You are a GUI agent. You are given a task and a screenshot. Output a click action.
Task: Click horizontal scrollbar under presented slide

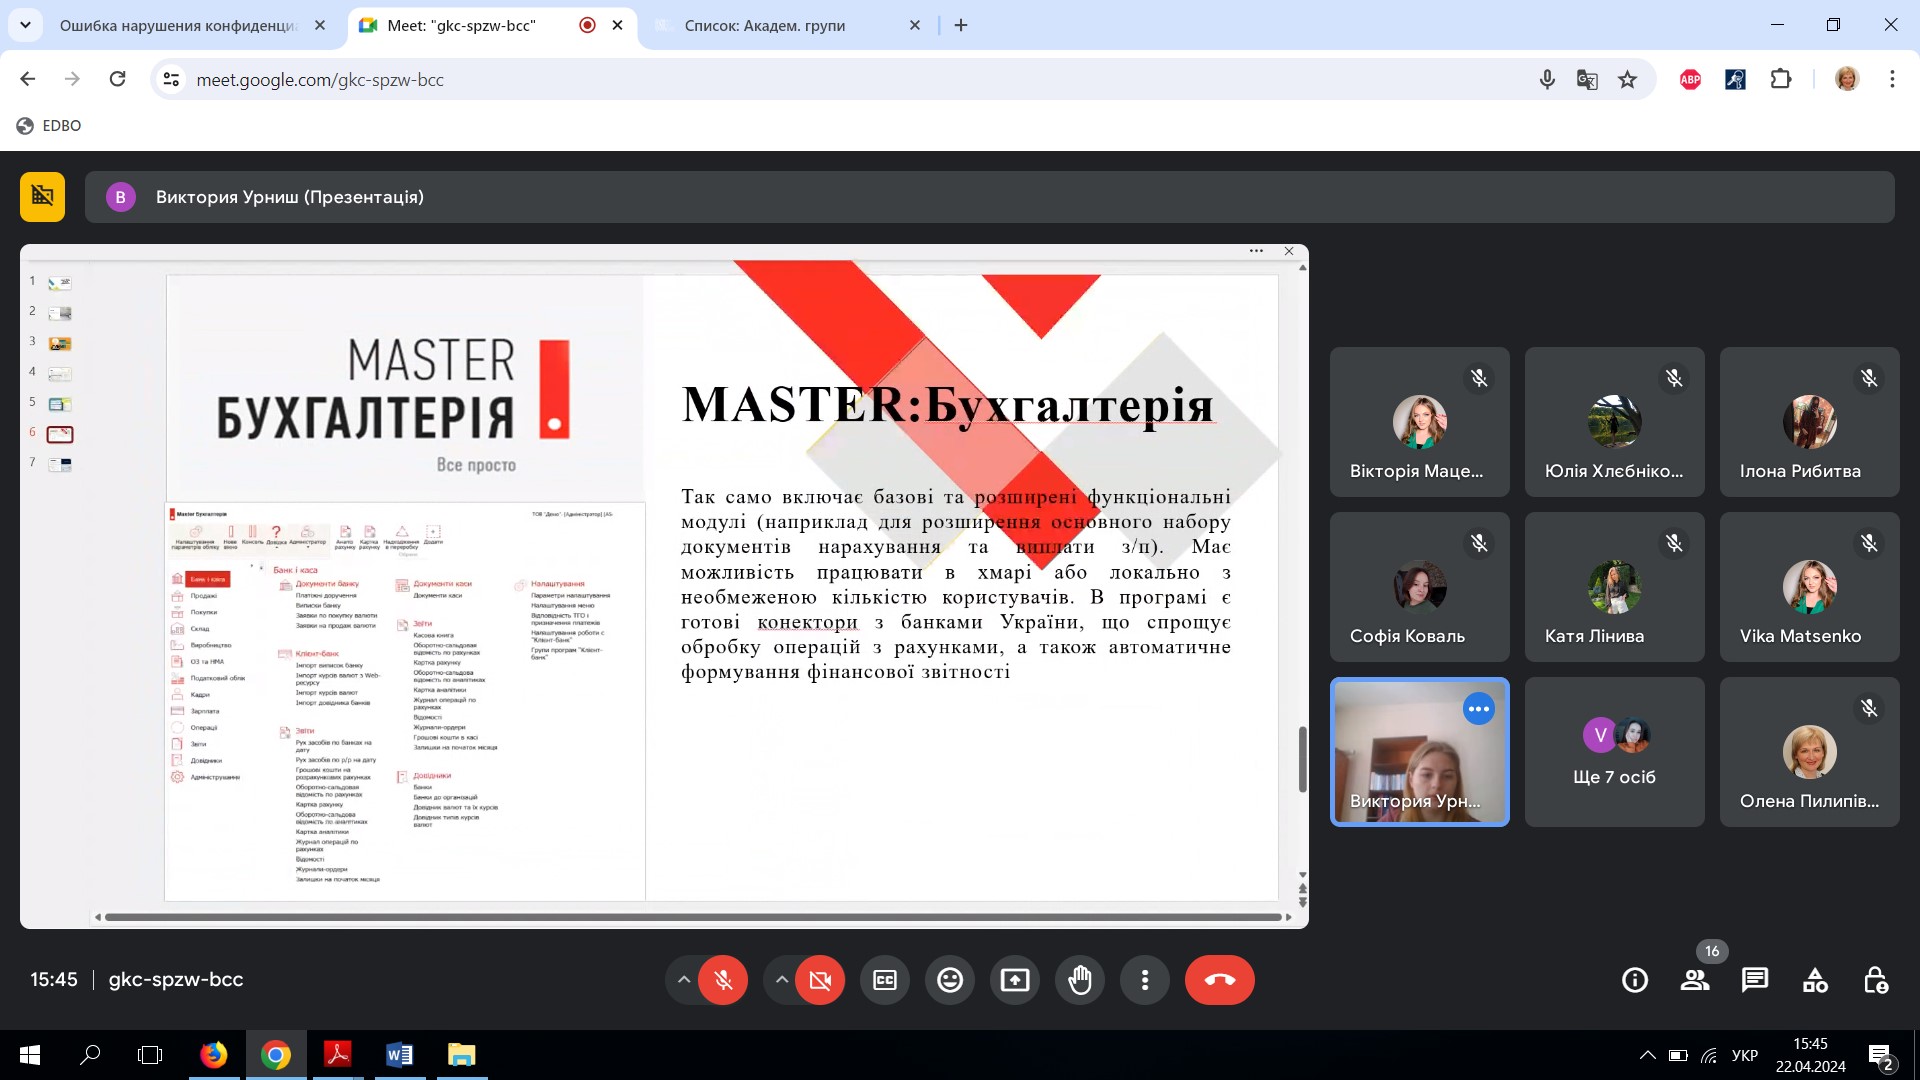point(693,917)
